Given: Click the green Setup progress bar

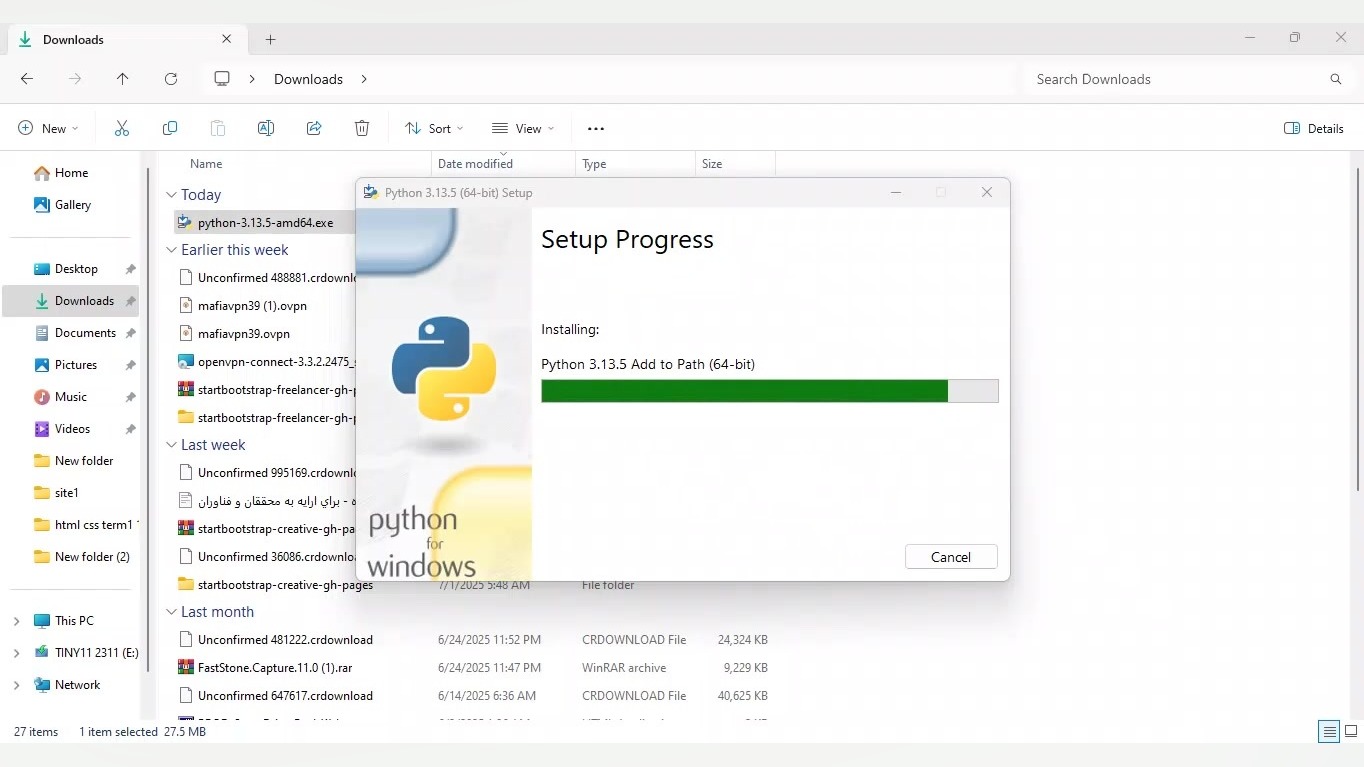Looking at the screenshot, I should click(x=770, y=391).
